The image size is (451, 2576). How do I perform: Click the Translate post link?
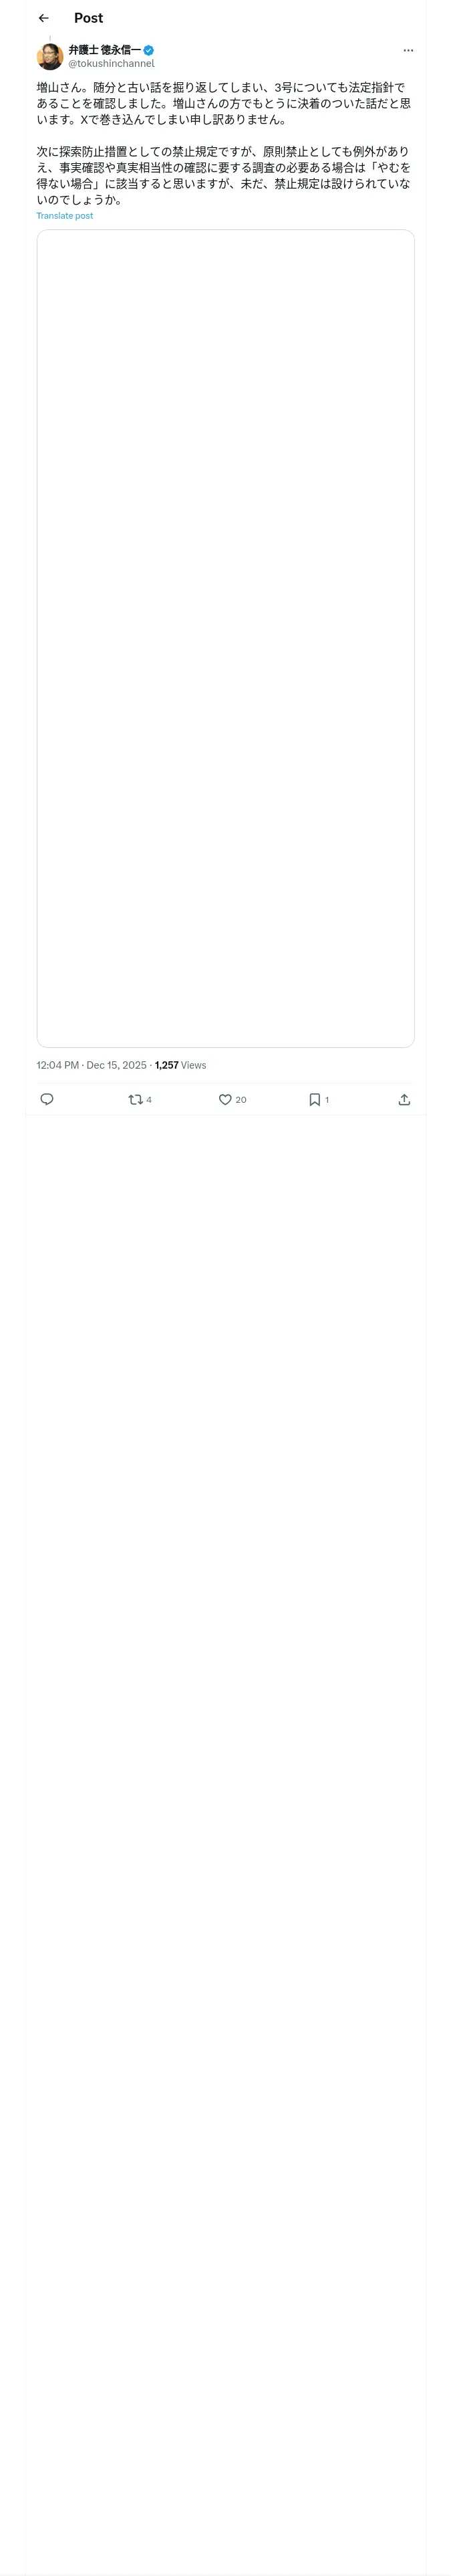65,216
